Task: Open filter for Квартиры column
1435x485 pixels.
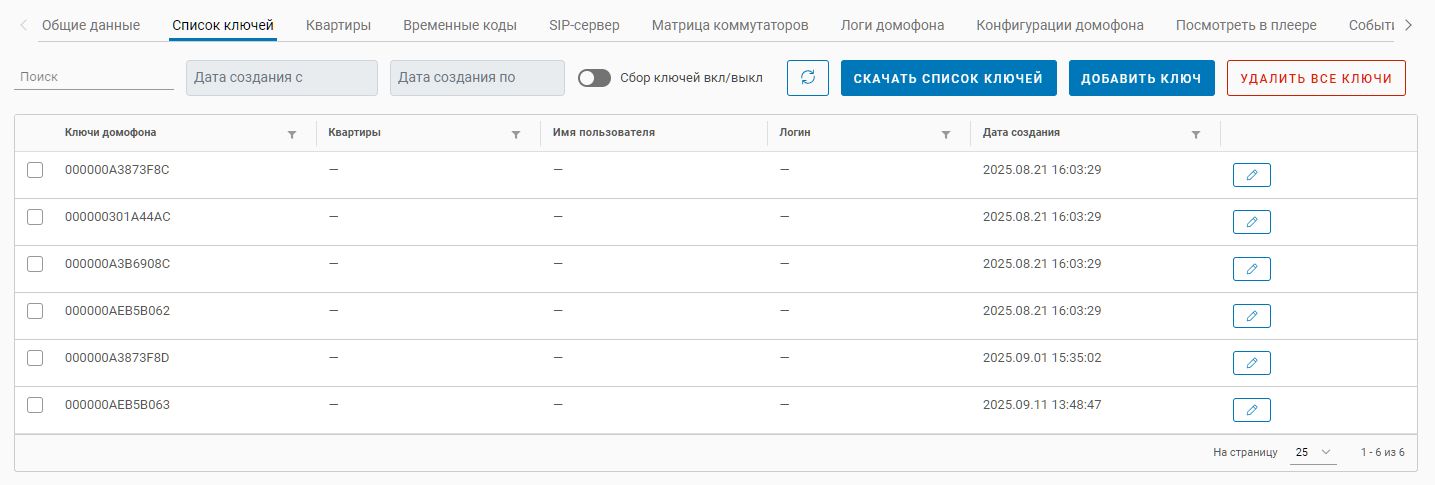Action: pos(516,134)
